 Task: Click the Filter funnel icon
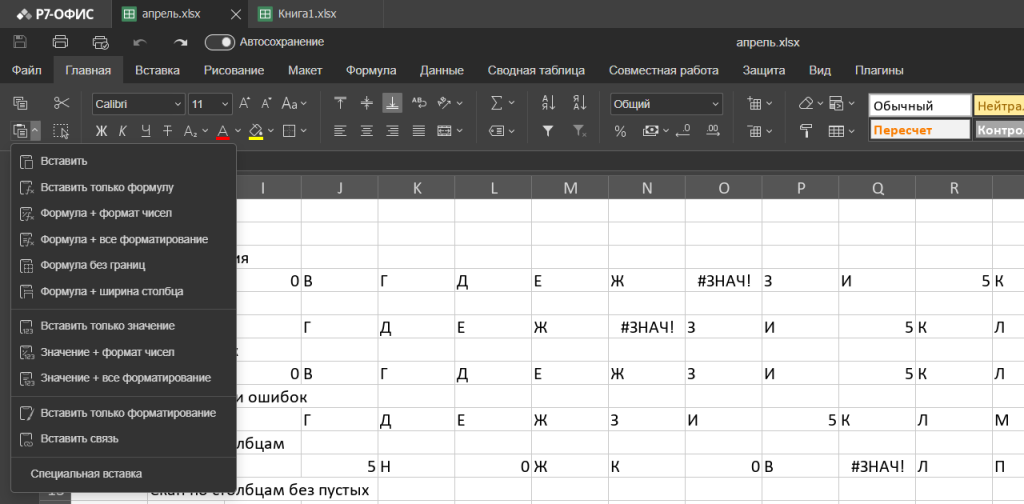(549, 131)
